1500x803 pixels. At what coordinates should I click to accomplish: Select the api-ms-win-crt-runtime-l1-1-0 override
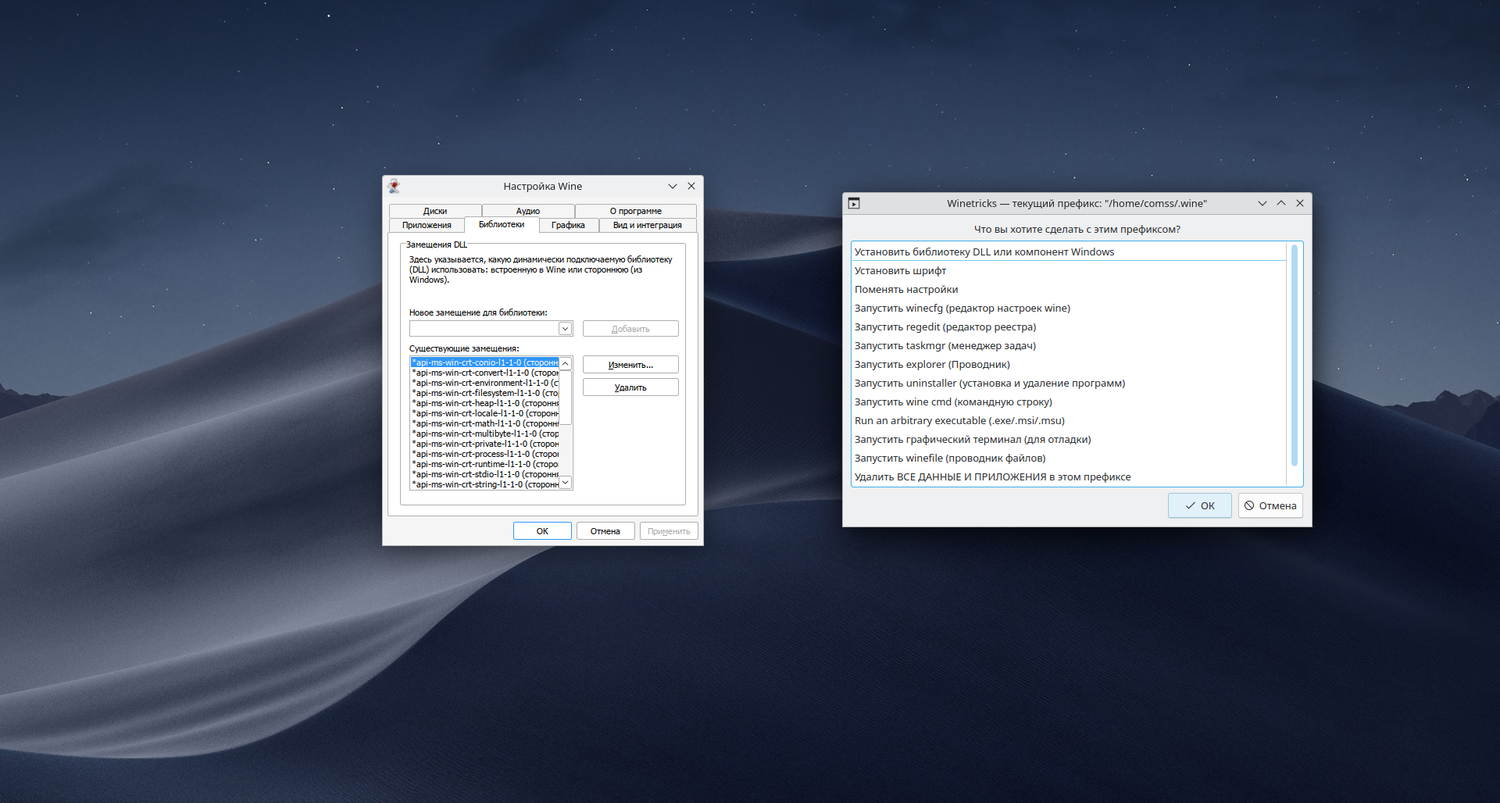tap(484, 464)
